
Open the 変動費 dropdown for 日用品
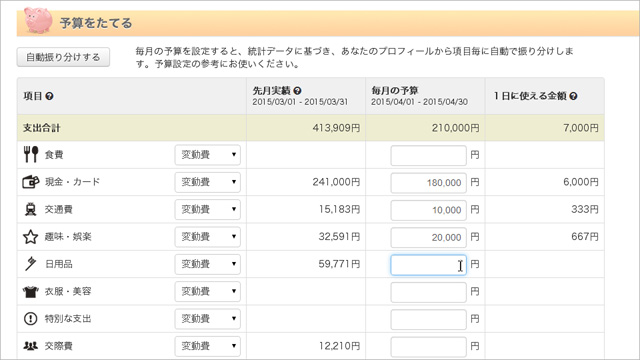pos(208,264)
